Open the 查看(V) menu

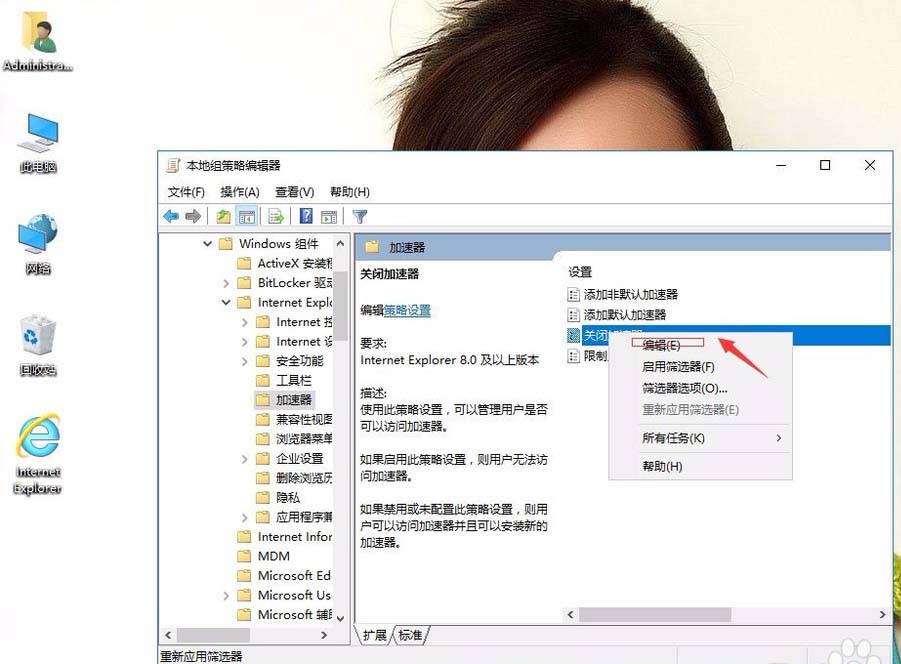tap(294, 192)
